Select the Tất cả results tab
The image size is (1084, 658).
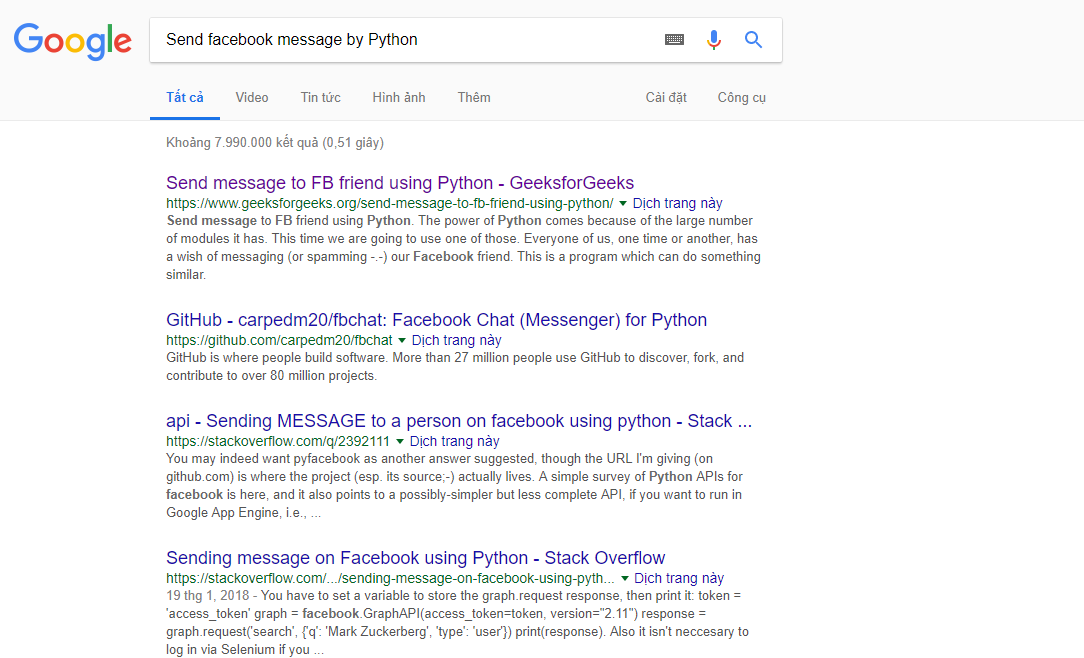pyautogui.click(x=184, y=97)
